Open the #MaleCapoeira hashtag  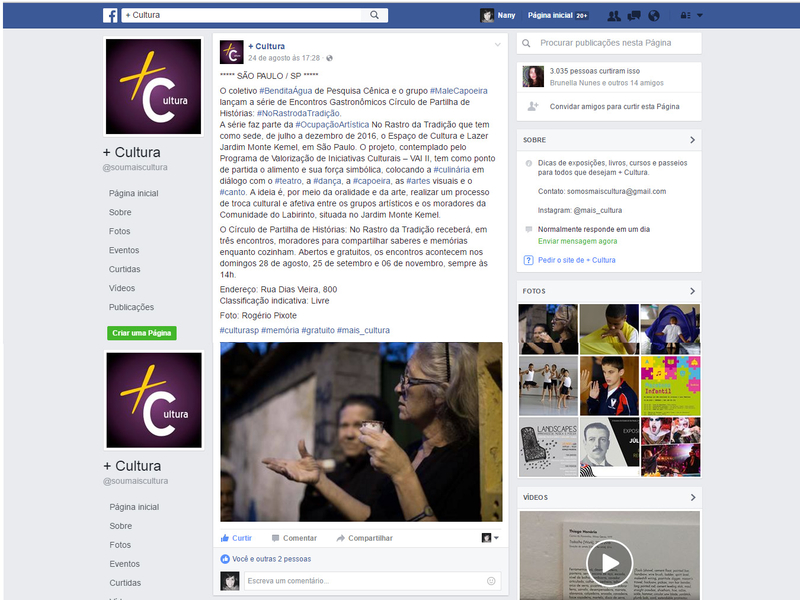(x=459, y=91)
